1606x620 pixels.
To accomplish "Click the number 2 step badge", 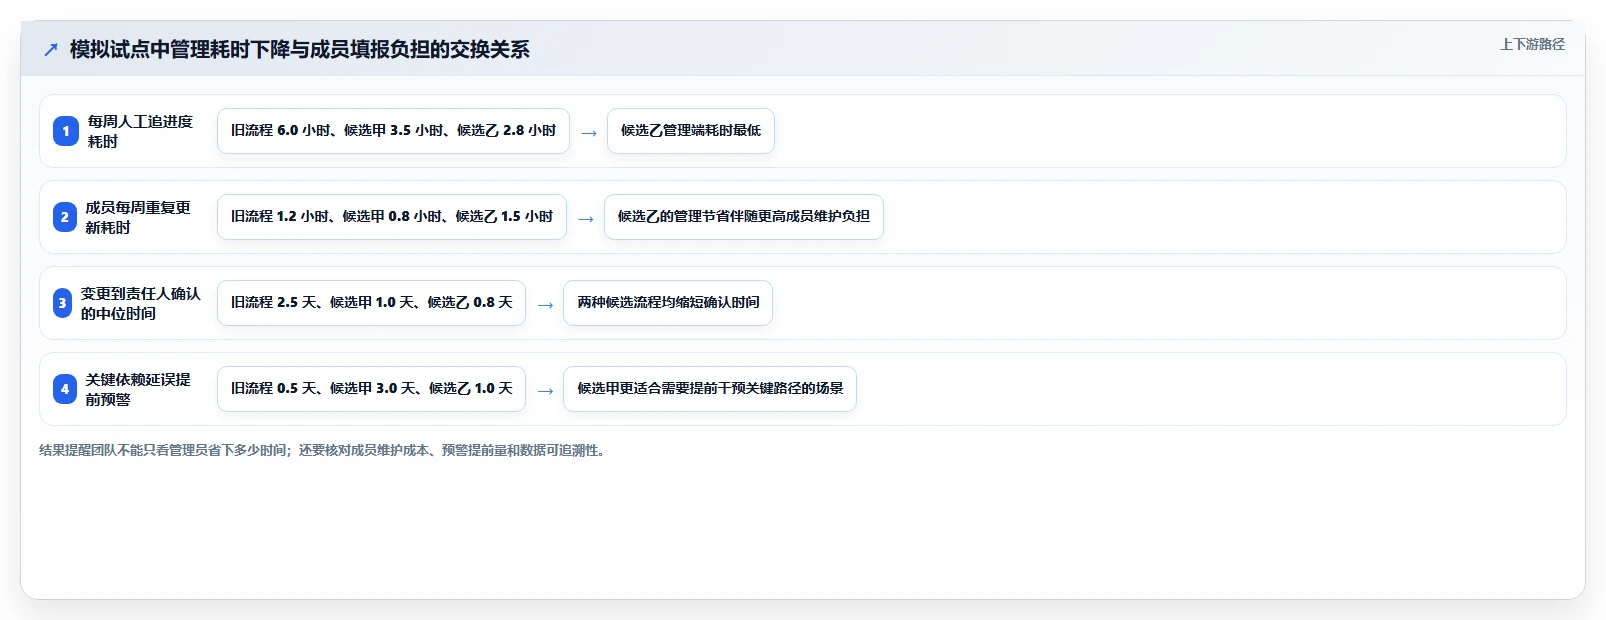I will click(65, 217).
